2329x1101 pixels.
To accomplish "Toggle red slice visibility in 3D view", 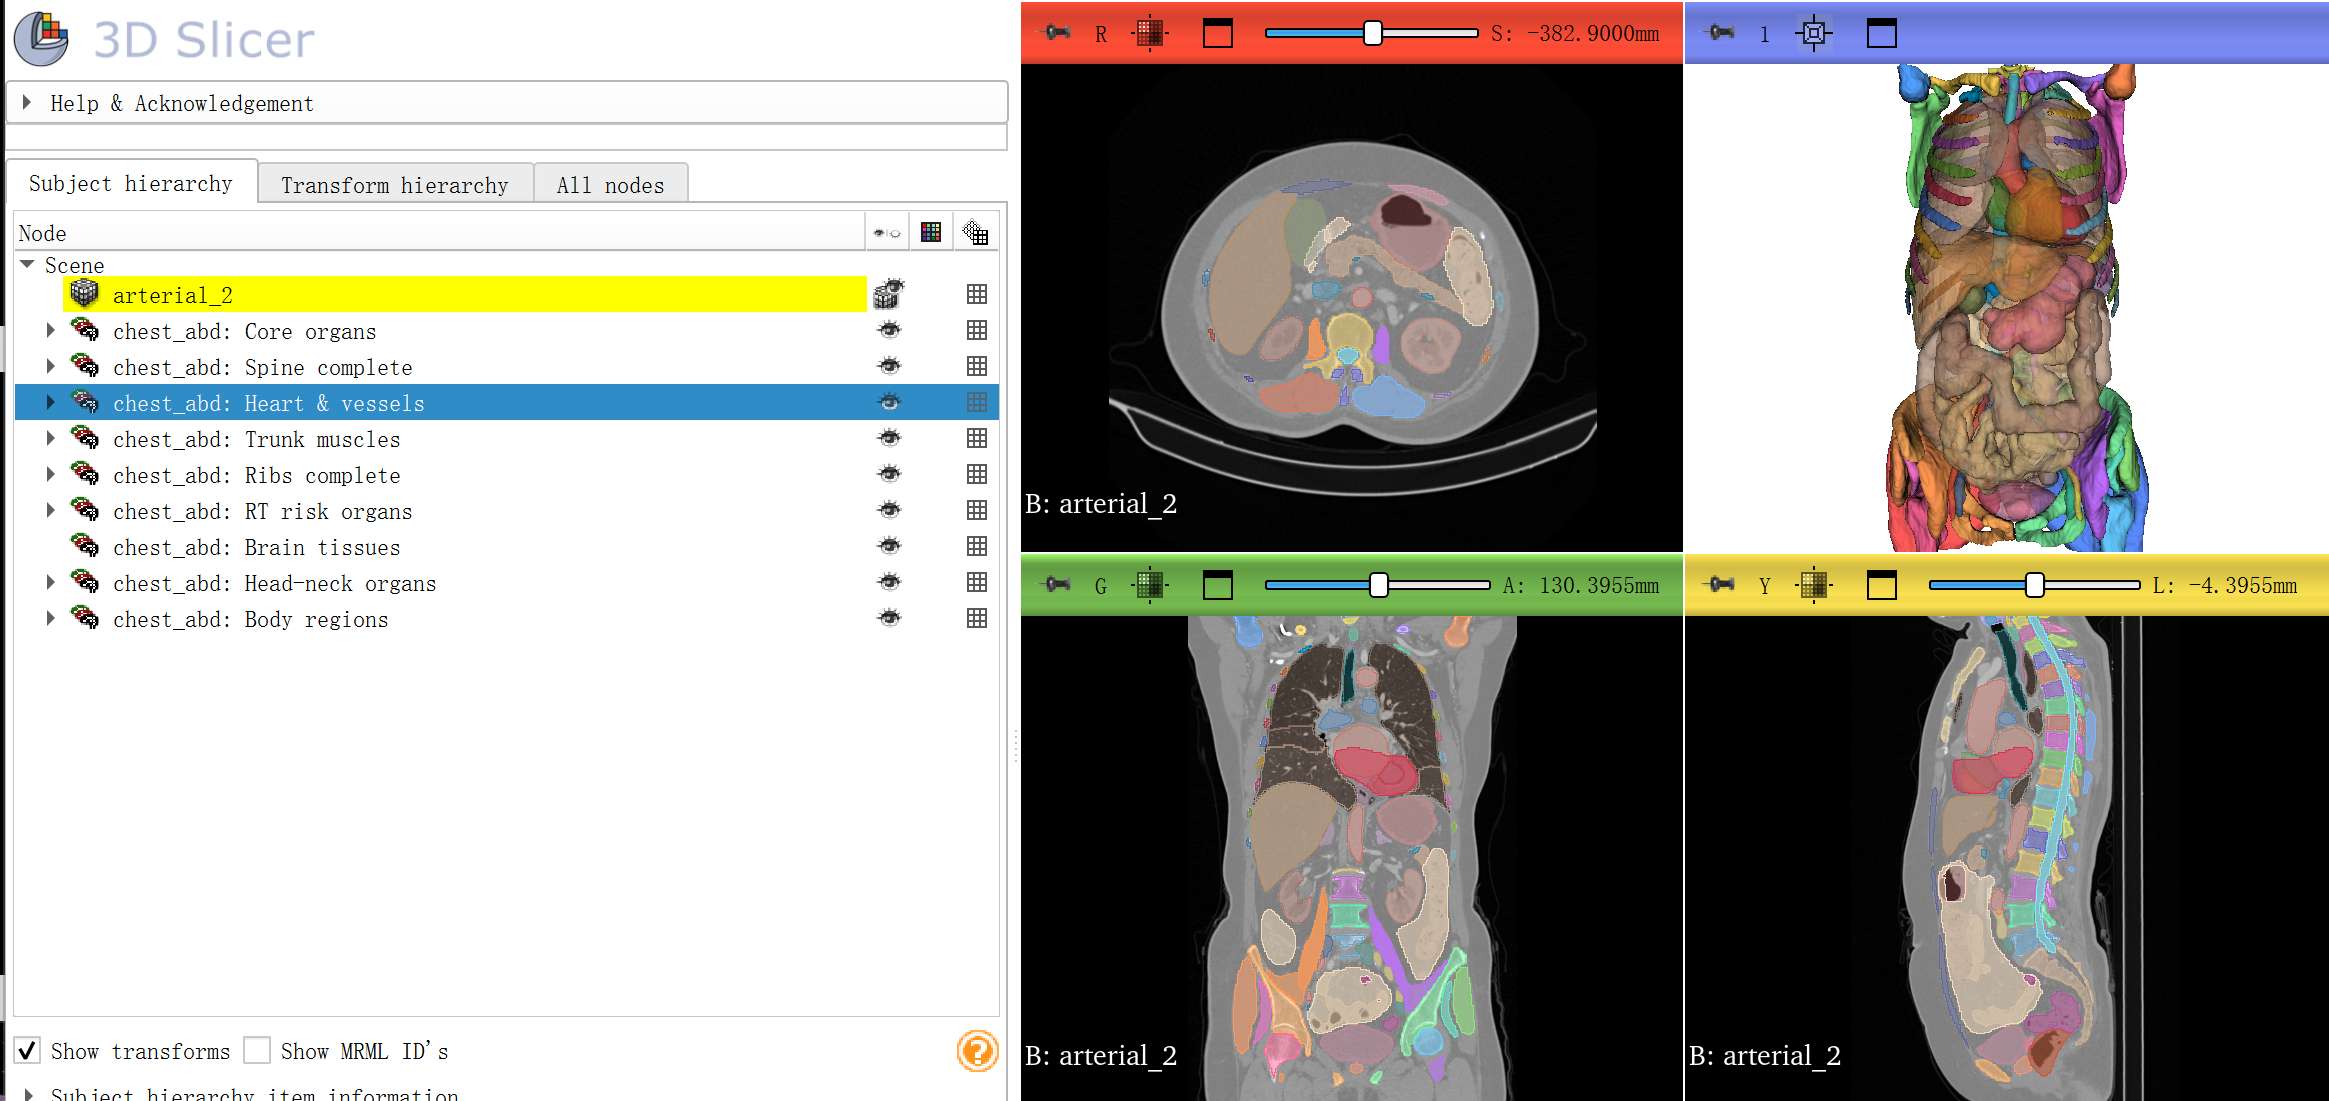I will point(1150,33).
